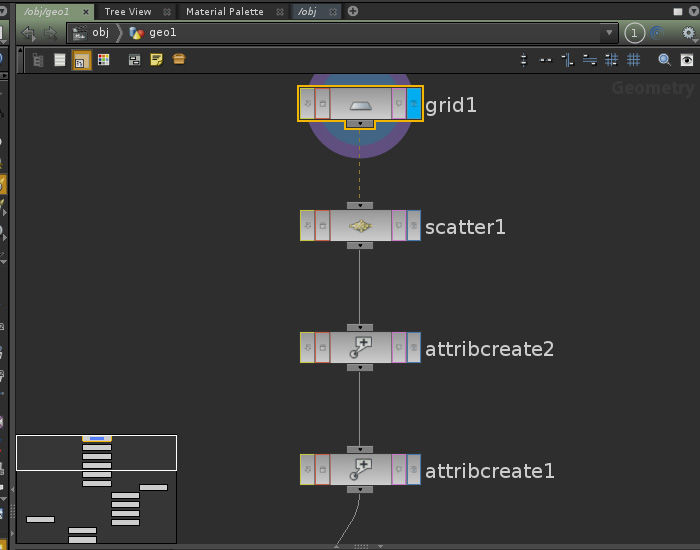
Task: Add a sticky note from the toolbar
Action: click(156, 60)
